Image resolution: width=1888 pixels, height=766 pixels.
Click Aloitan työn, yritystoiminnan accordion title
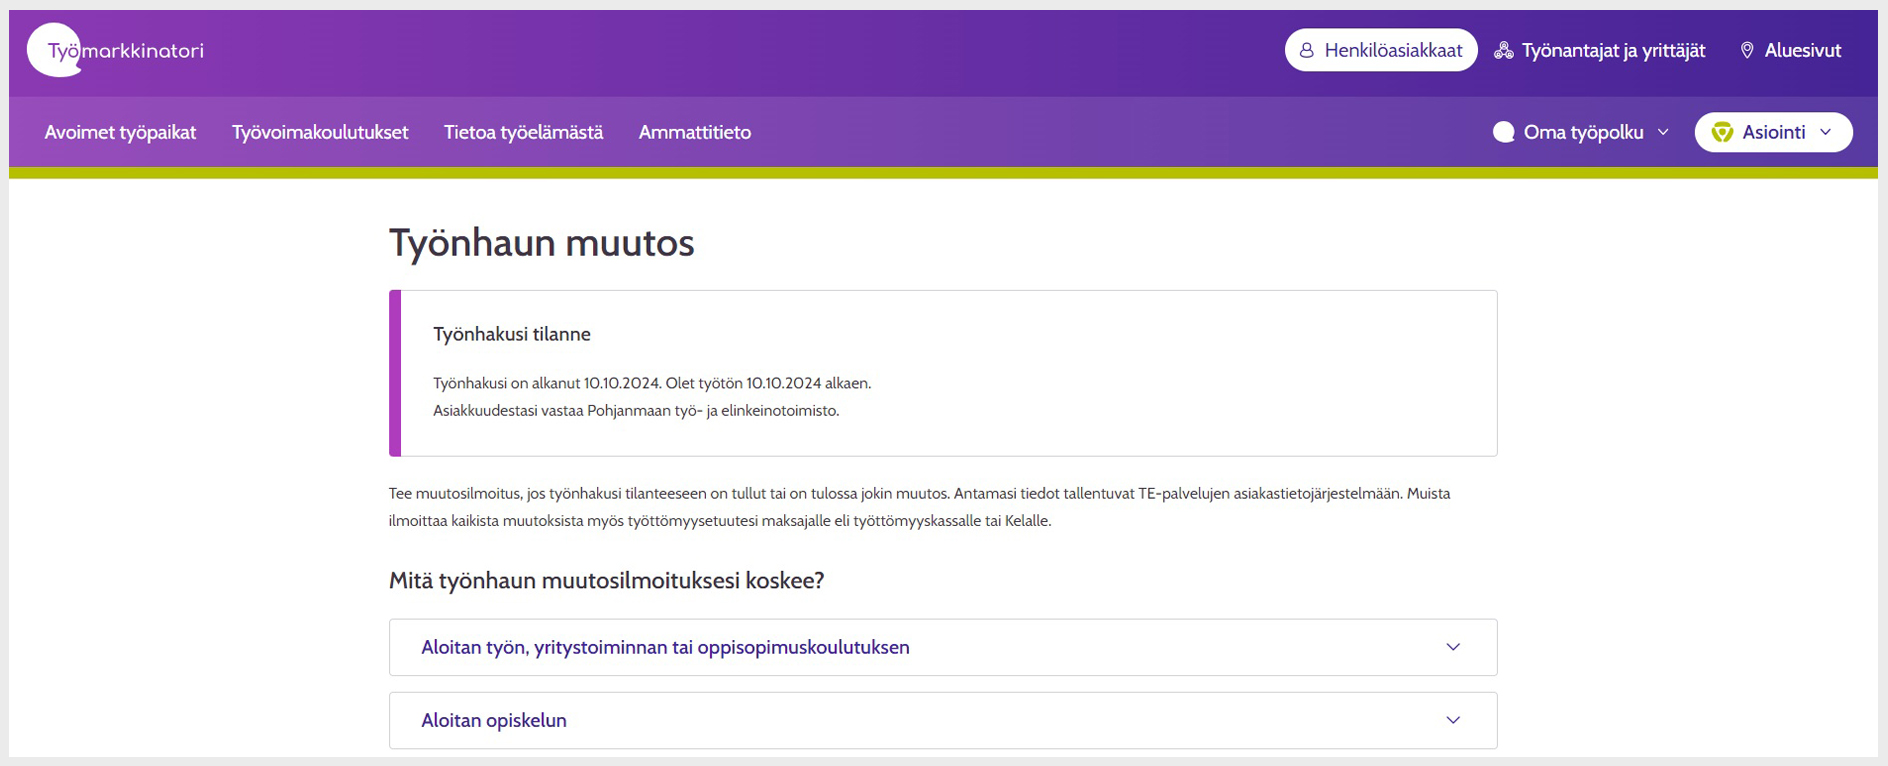pos(665,647)
